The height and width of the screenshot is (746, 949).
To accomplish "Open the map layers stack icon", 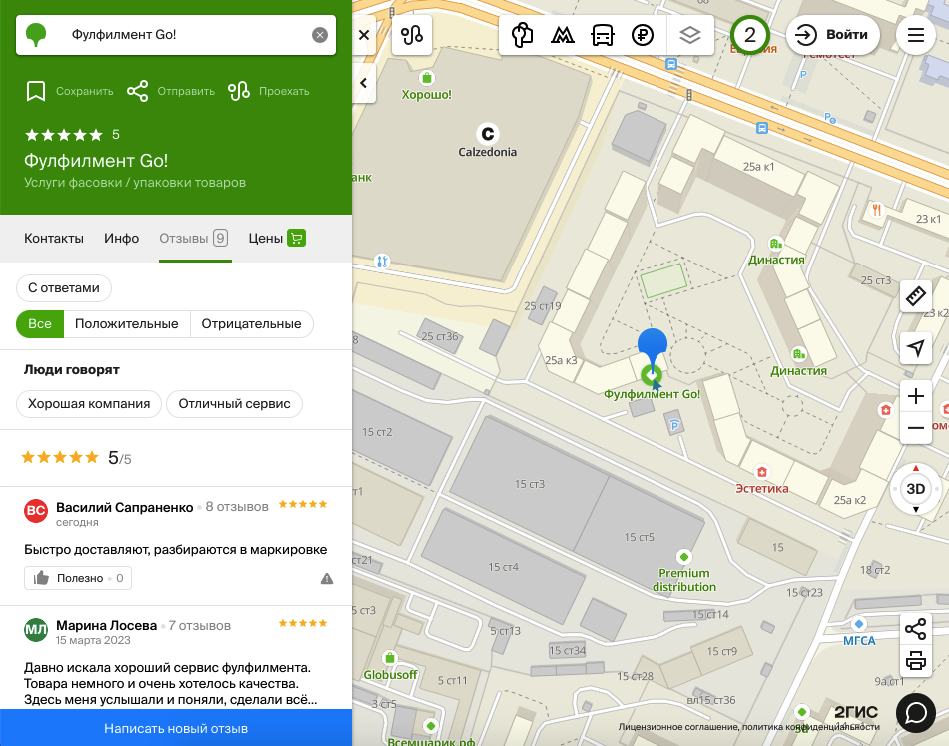I will 689,35.
